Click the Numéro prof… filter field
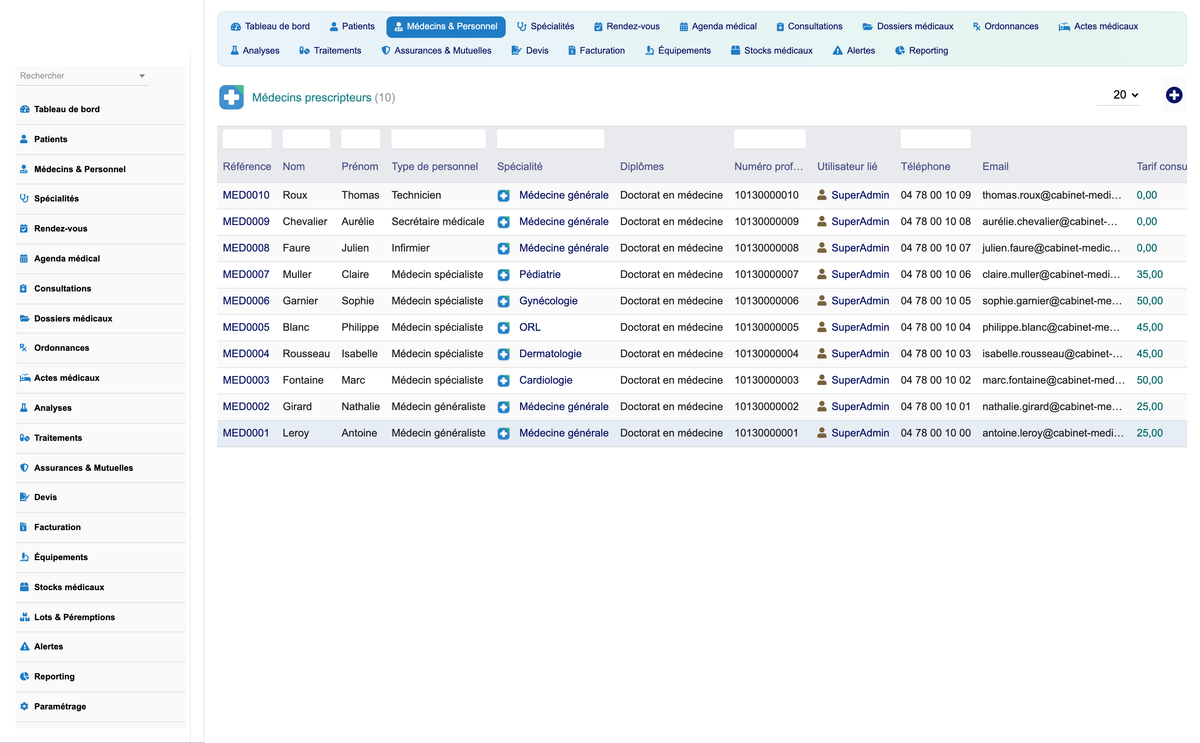This screenshot has width=1200, height=743. [x=770, y=139]
